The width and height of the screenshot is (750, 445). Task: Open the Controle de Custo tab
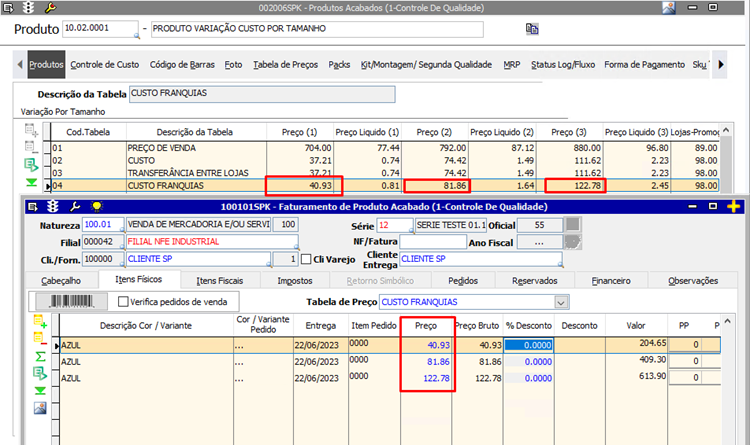(x=105, y=64)
